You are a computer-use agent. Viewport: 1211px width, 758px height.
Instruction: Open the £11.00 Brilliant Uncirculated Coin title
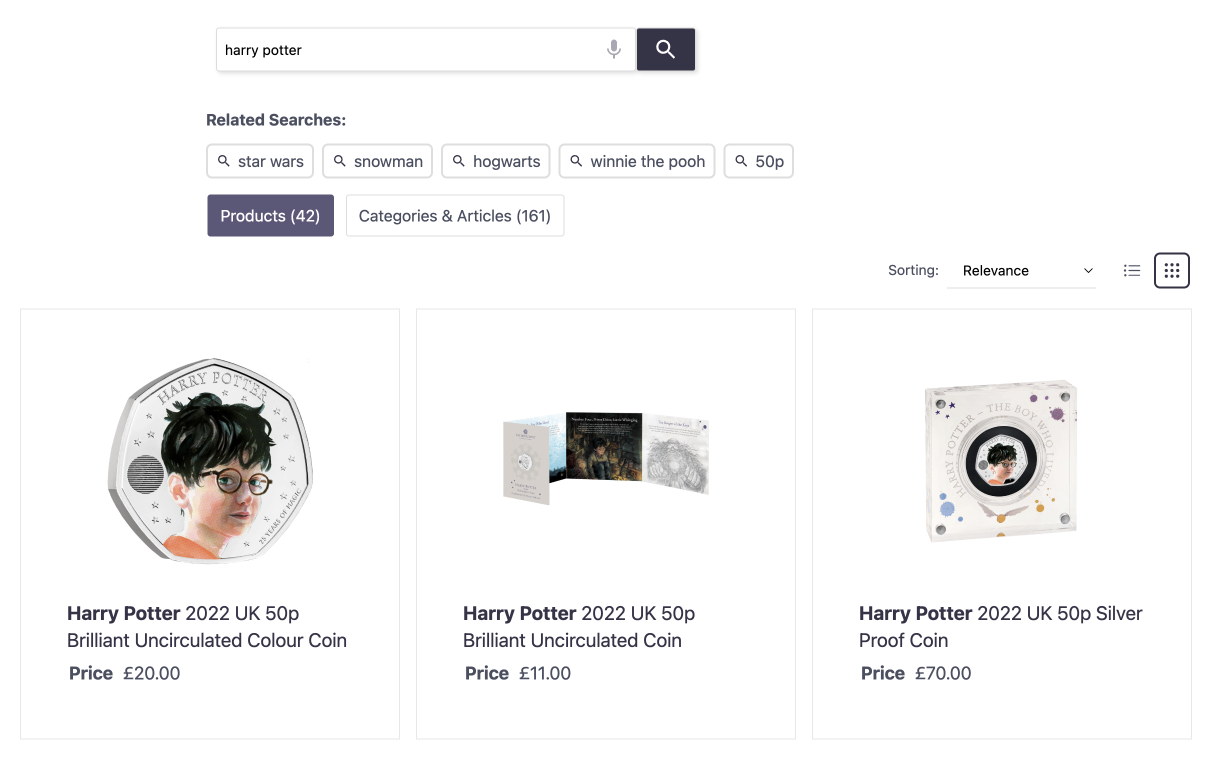pyautogui.click(x=579, y=627)
